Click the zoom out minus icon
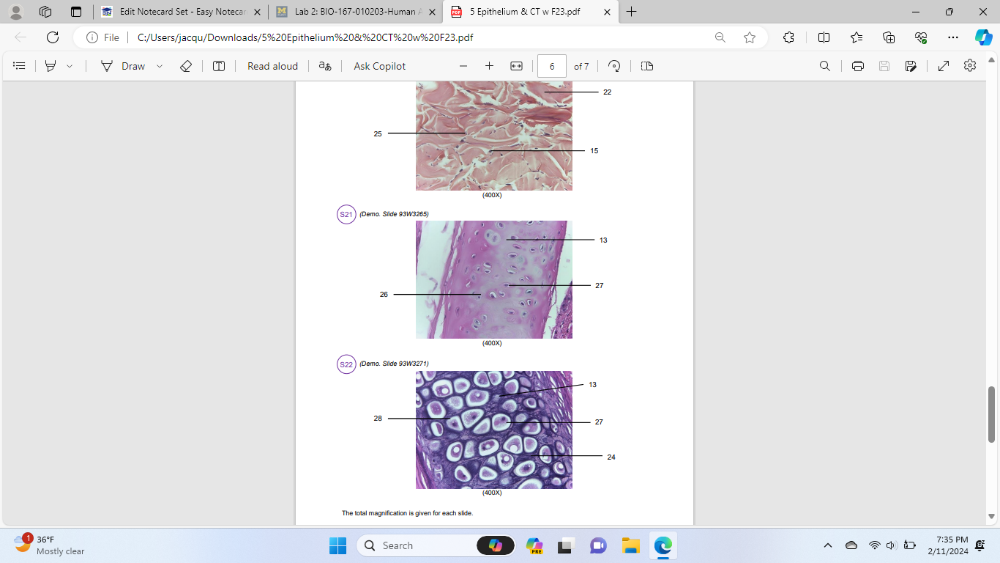The width and height of the screenshot is (1000, 563). click(x=463, y=66)
